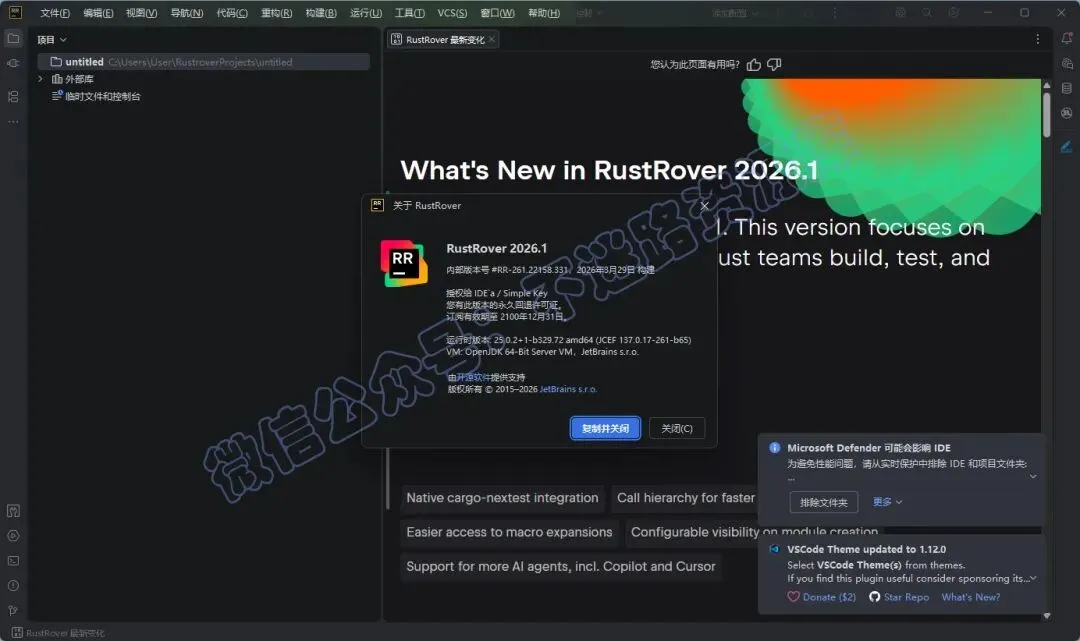Show more tool windows ellipsis in left sidebar
Viewport: 1080px width, 641px height.
[x=13, y=122]
